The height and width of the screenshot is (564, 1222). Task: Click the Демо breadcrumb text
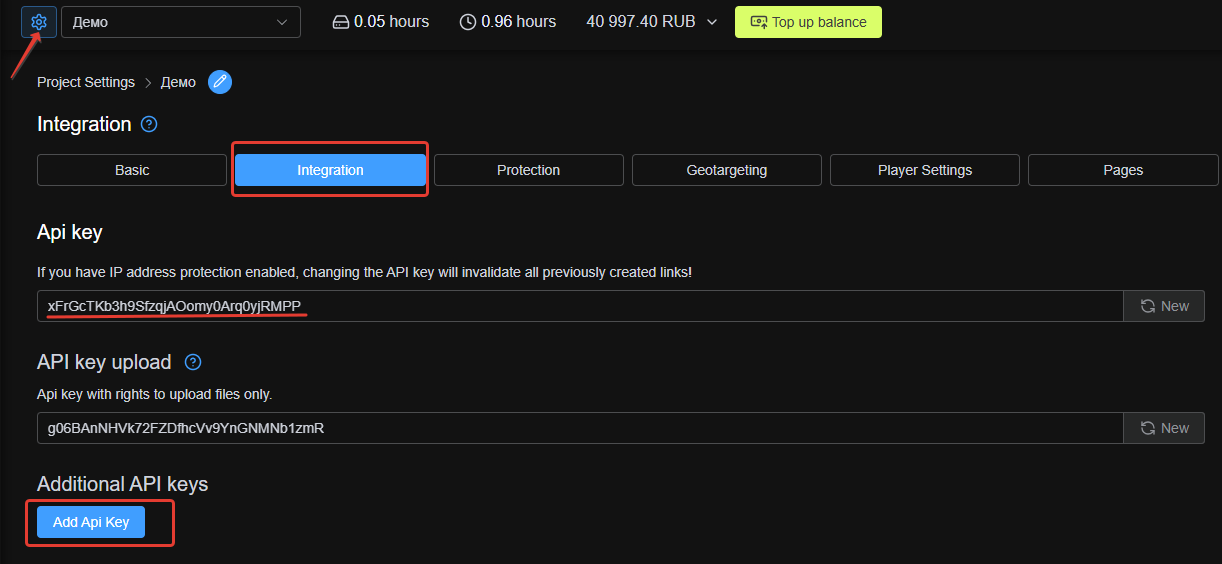tap(178, 82)
